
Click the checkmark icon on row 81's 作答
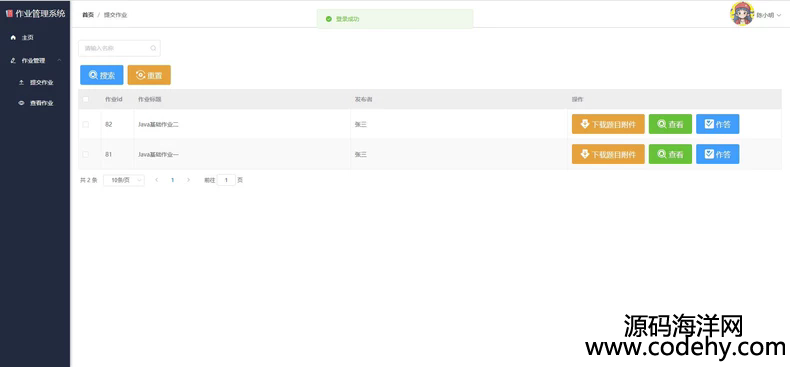tap(709, 154)
